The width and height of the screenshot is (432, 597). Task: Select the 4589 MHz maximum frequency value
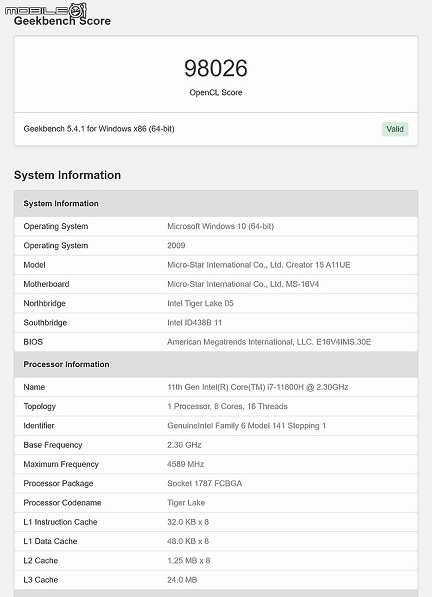pos(185,464)
